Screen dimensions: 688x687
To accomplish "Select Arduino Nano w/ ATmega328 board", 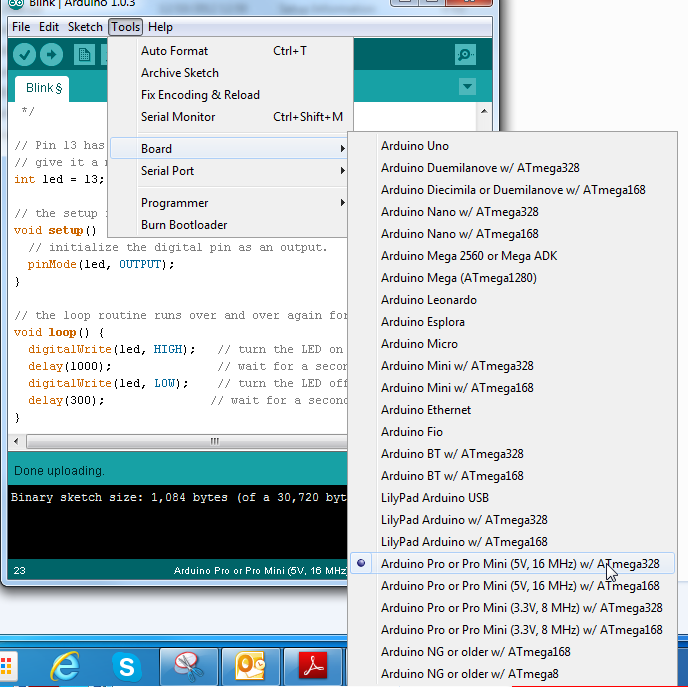I will [512, 212].
